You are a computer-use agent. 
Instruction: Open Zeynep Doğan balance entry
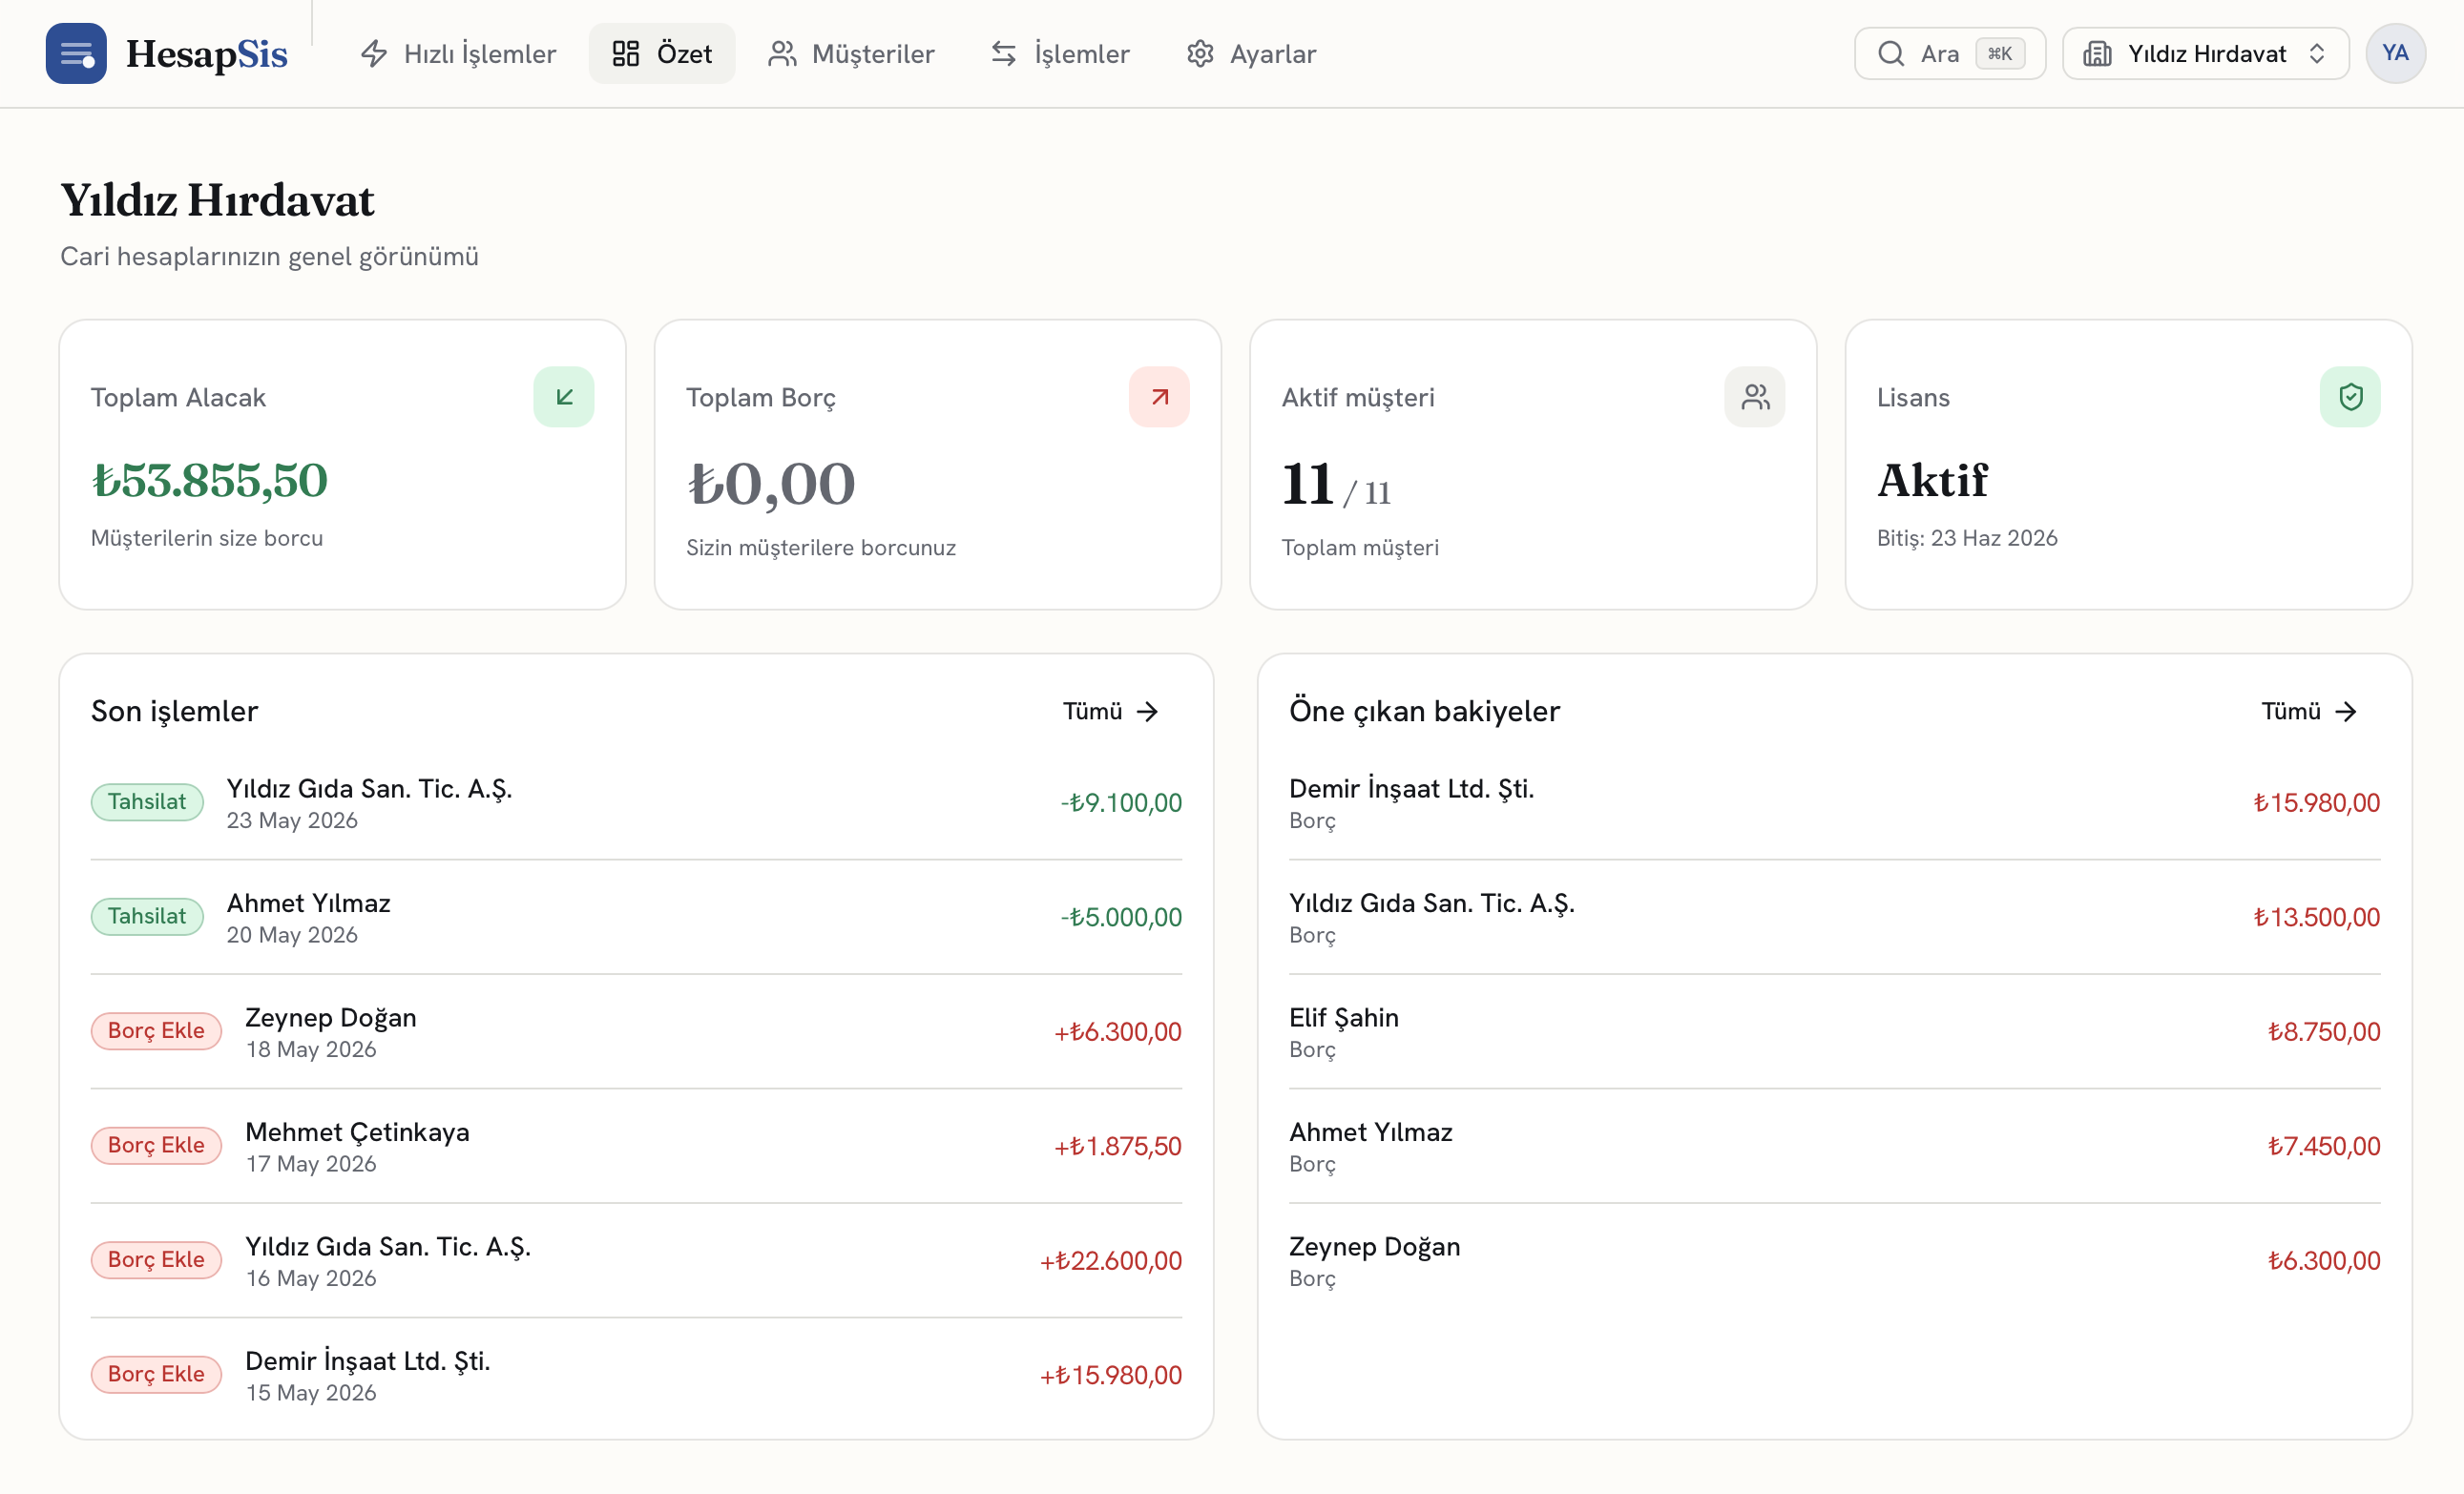(1834, 1261)
